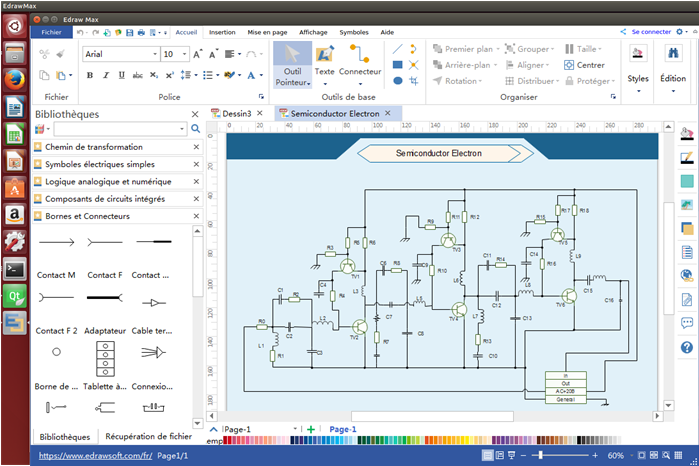699x466 pixels.
Task: Close the Chemin de transformation library
Action: point(196,147)
